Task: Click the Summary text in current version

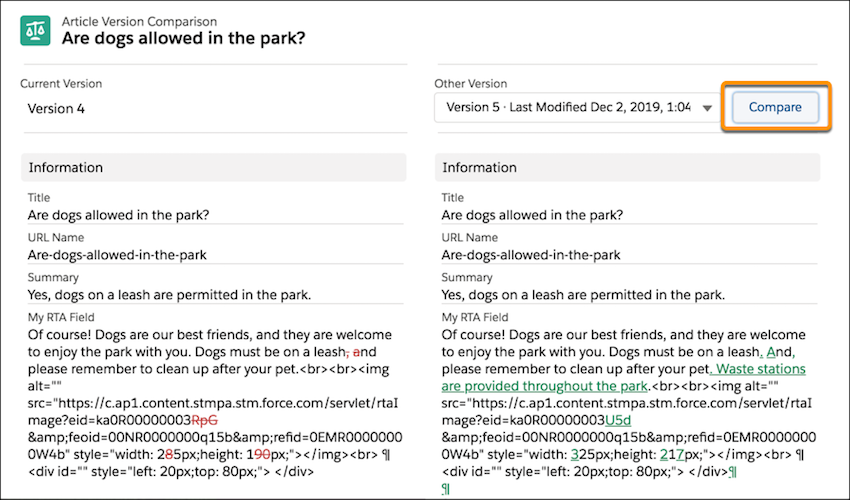Action: point(169,294)
